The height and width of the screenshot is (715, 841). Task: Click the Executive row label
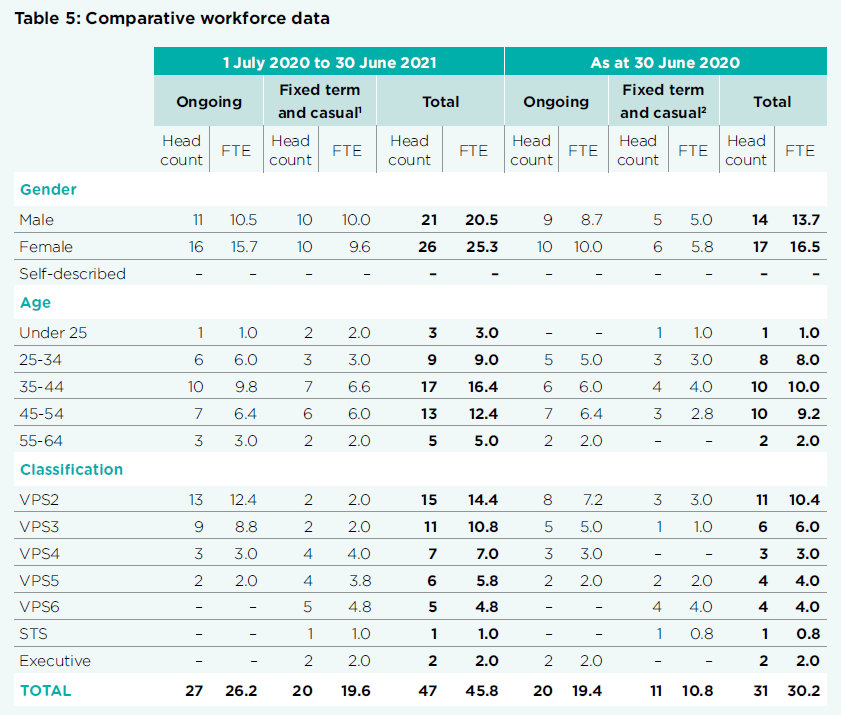point(49,661)
